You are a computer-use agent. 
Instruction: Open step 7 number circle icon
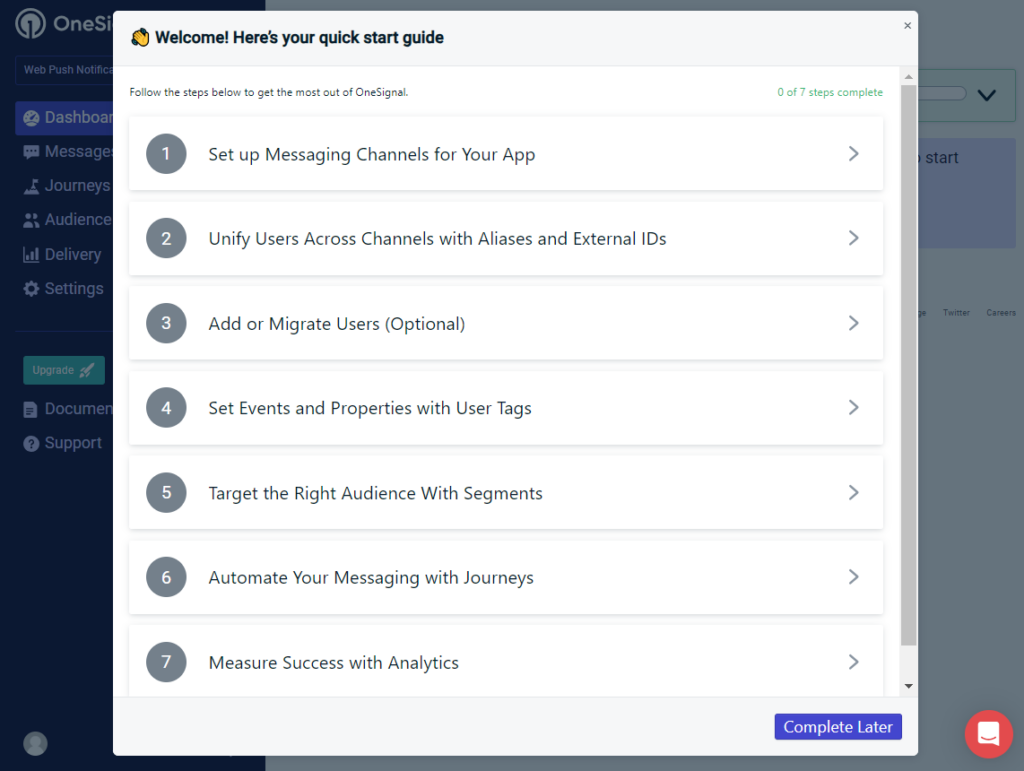(x=166, y=662)
